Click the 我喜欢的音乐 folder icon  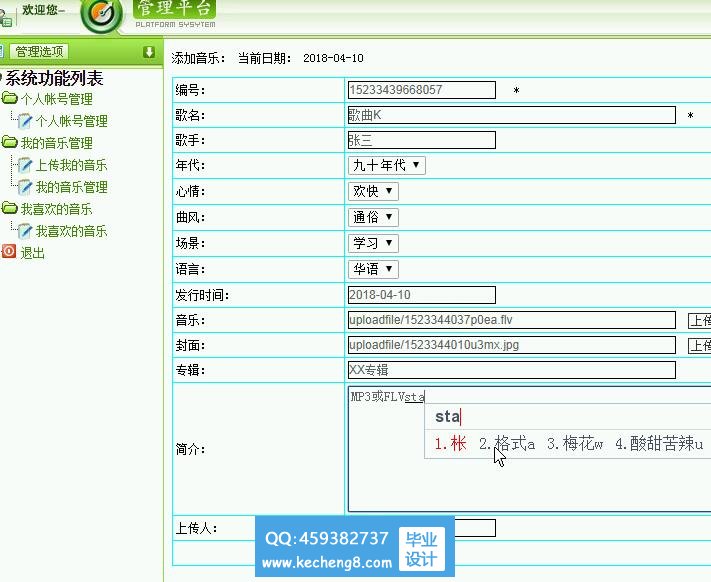tap(10, 209)
